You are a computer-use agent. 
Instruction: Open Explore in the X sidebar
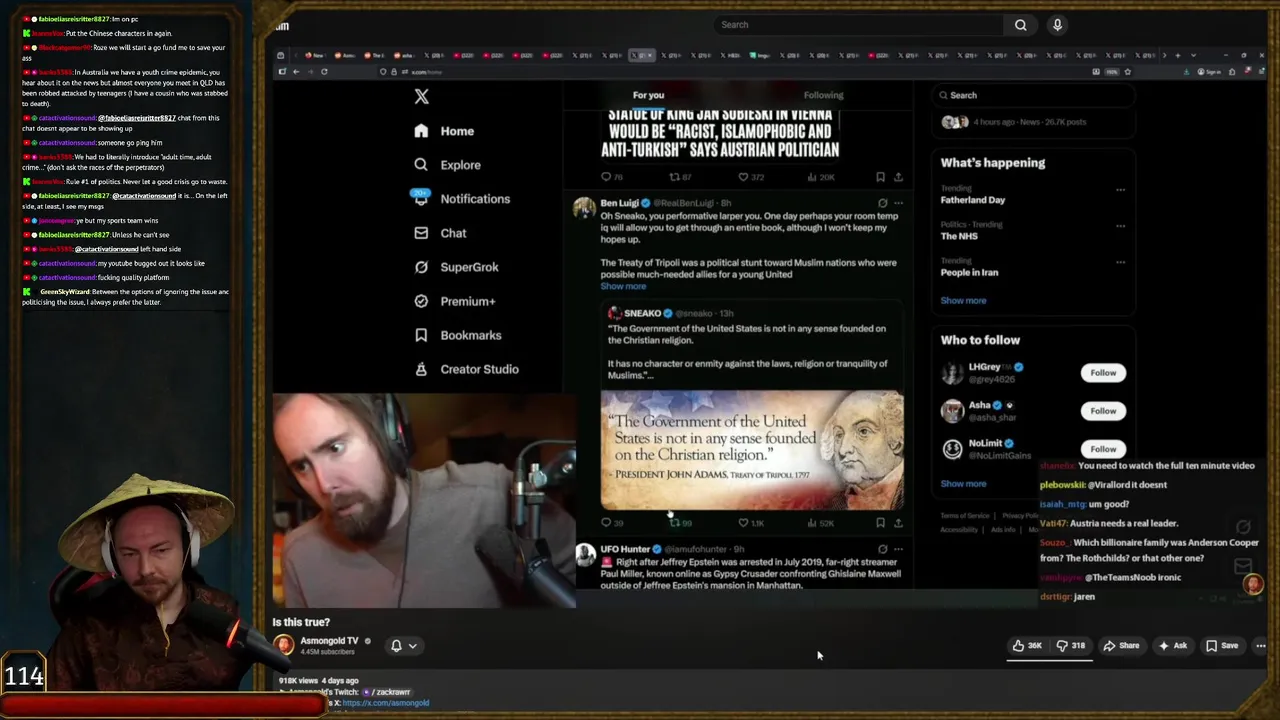[447, 165]
